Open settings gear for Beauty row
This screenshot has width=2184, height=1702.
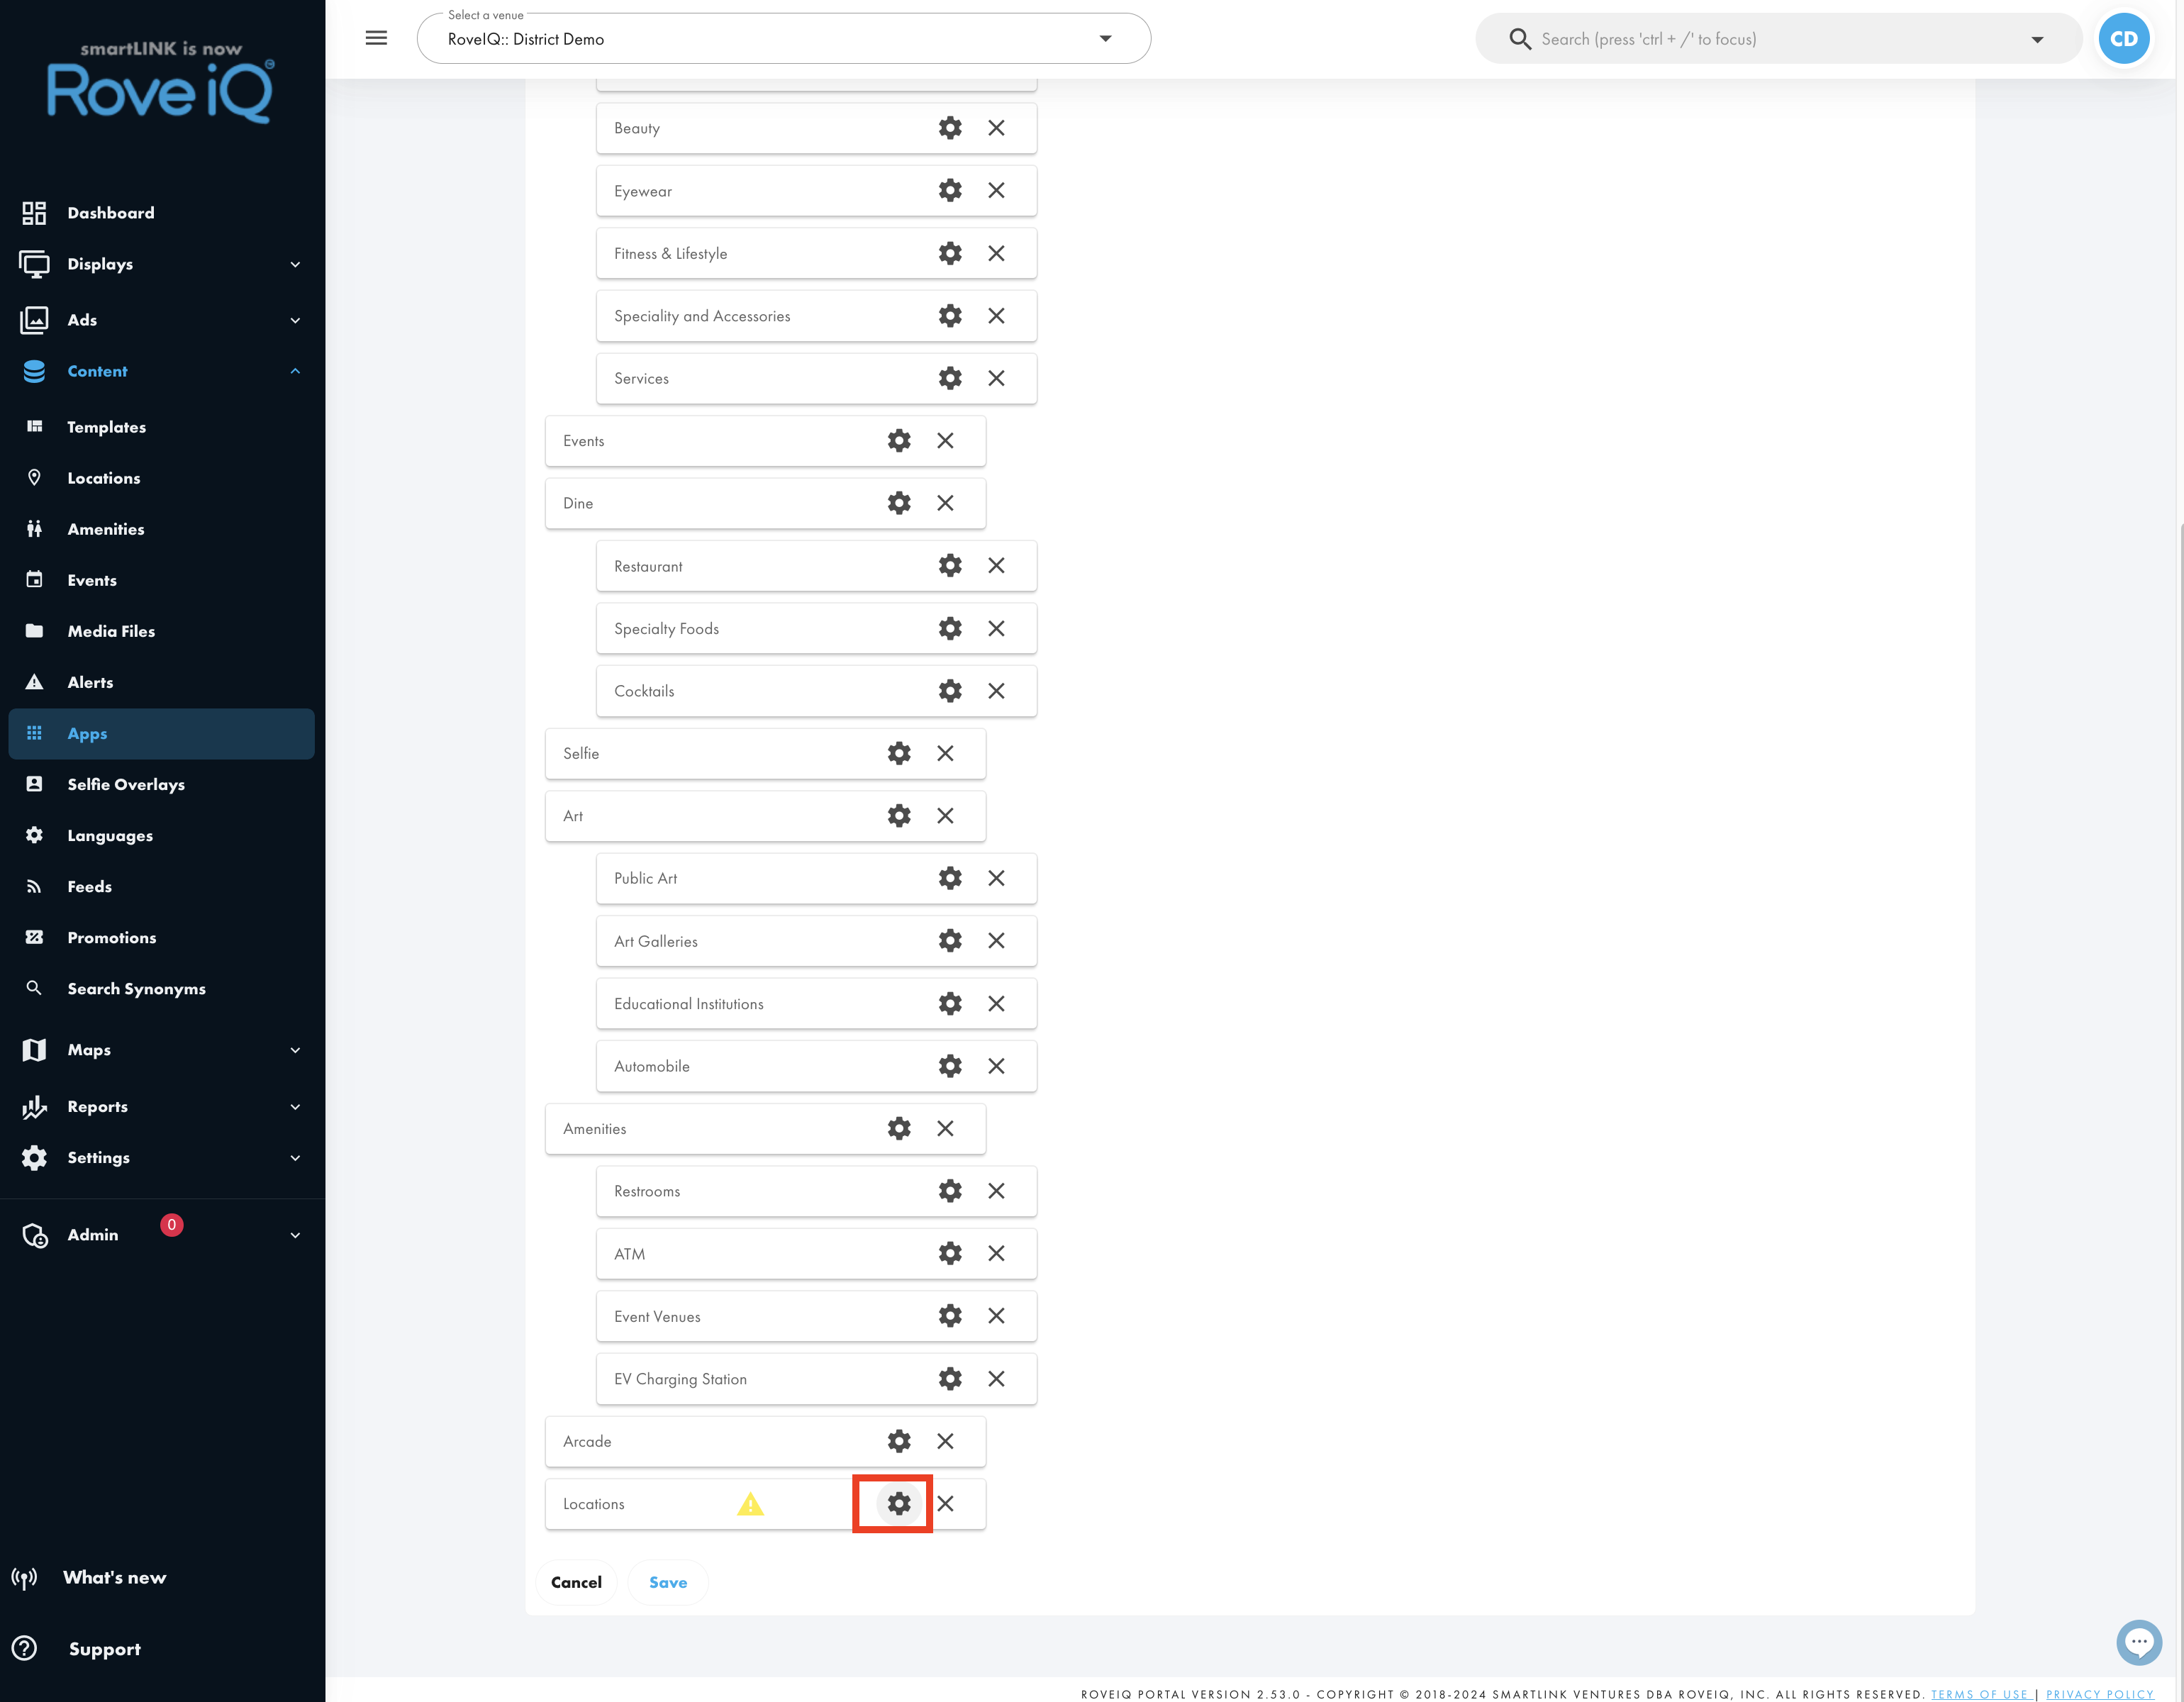point(949,128)
